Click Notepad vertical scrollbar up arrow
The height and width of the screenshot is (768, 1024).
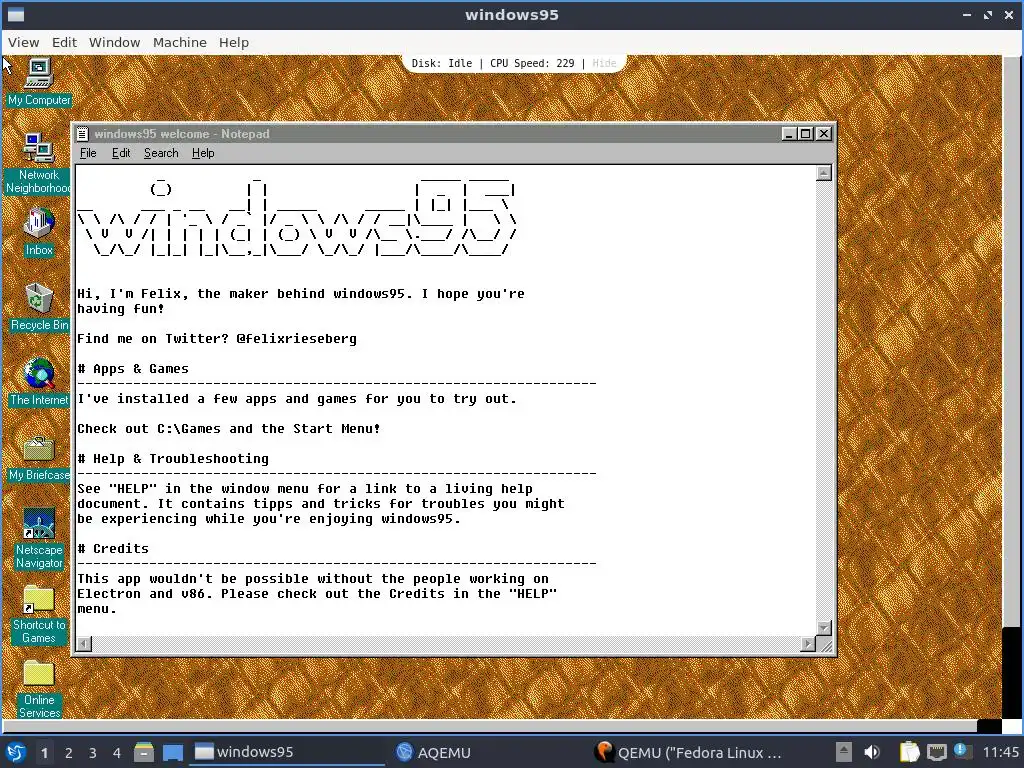tap(824, 173)
